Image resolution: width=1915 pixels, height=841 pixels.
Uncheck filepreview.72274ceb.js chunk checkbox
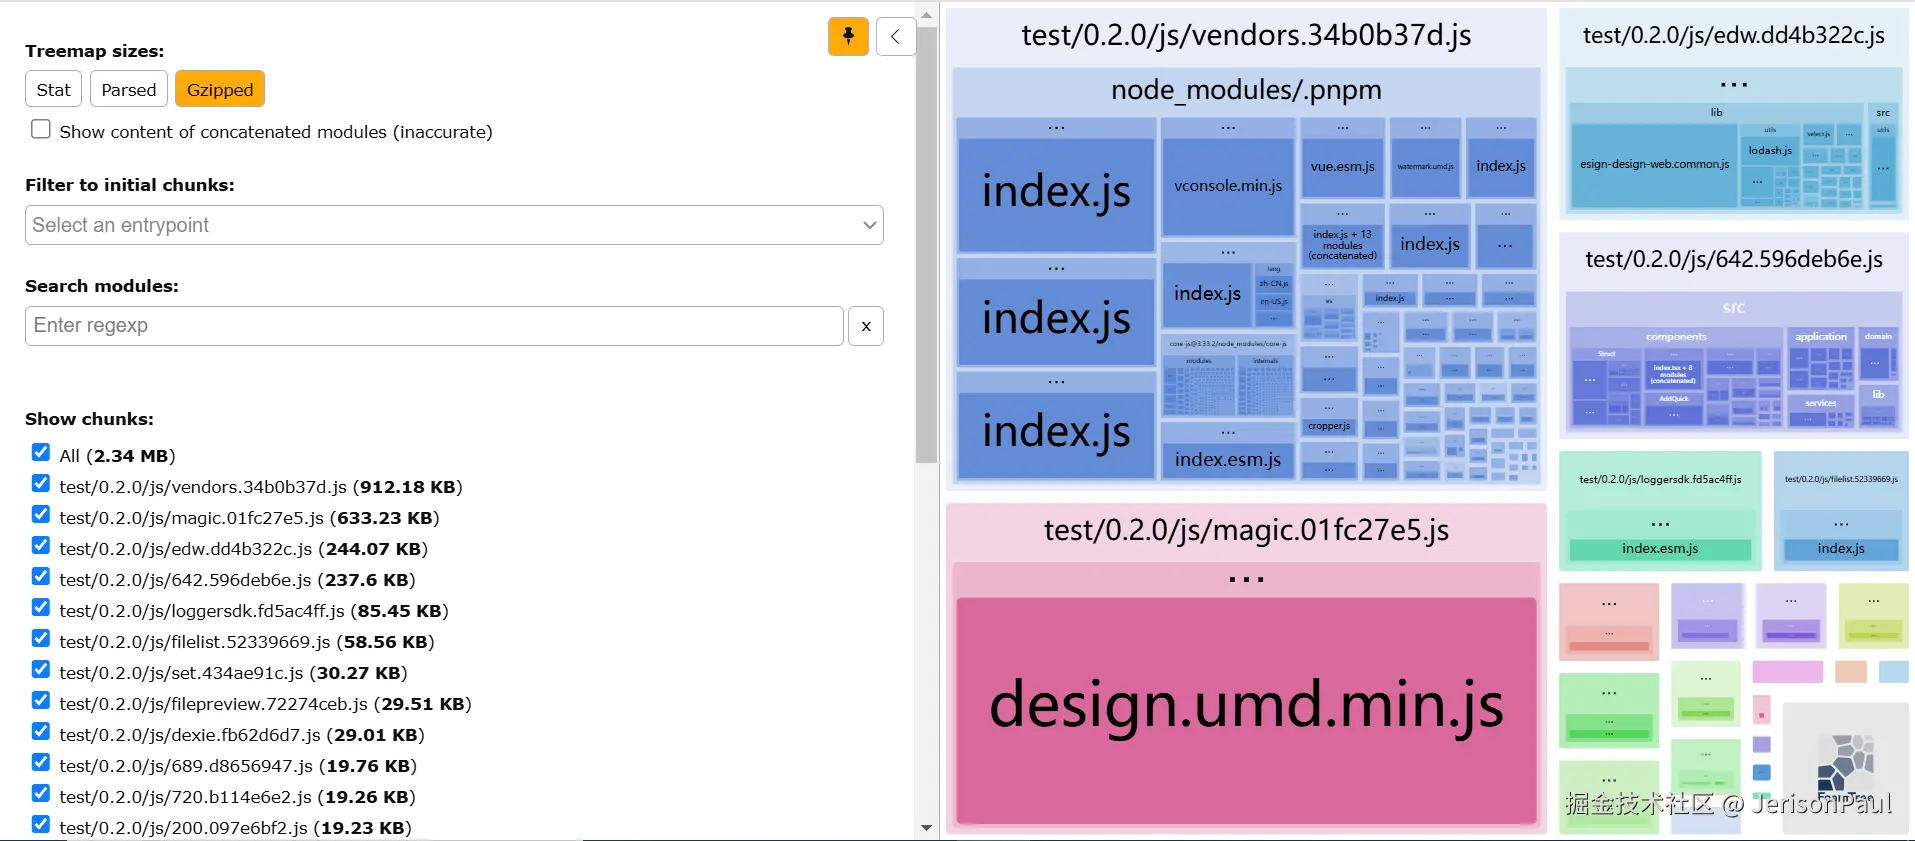41,700
